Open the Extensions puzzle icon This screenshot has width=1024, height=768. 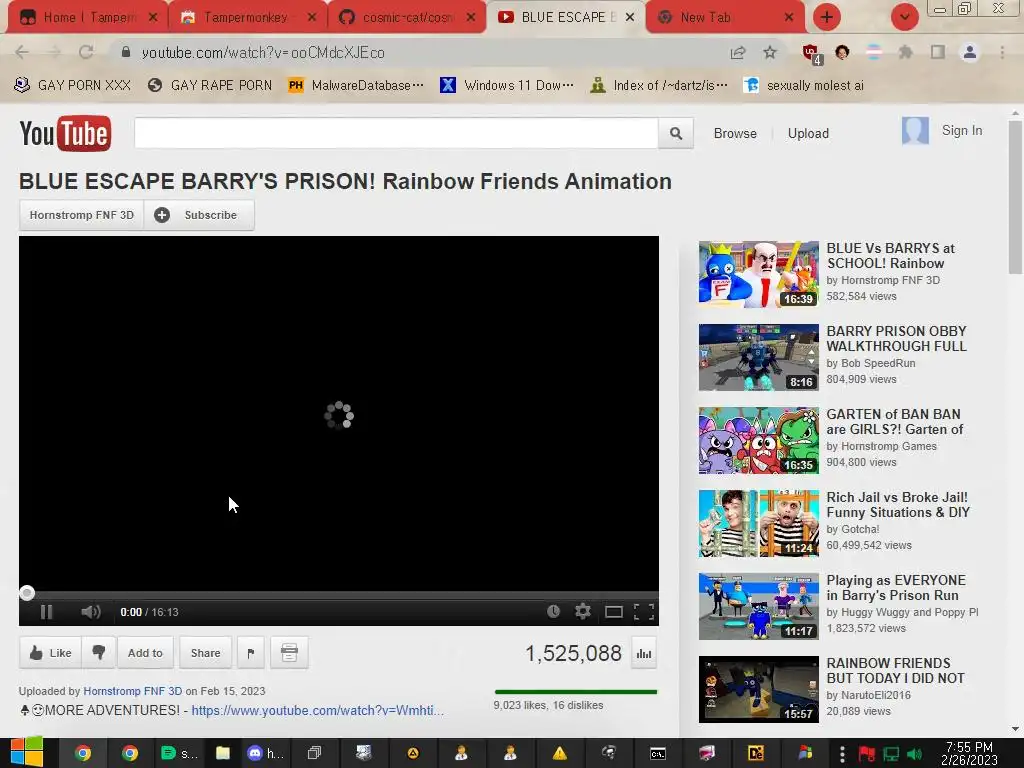(x=905, y=52)
